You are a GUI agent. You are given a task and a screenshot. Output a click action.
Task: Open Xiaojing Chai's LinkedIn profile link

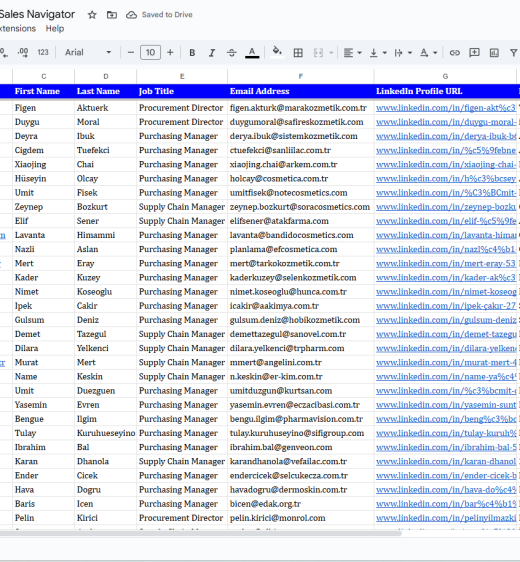point(445,165)
